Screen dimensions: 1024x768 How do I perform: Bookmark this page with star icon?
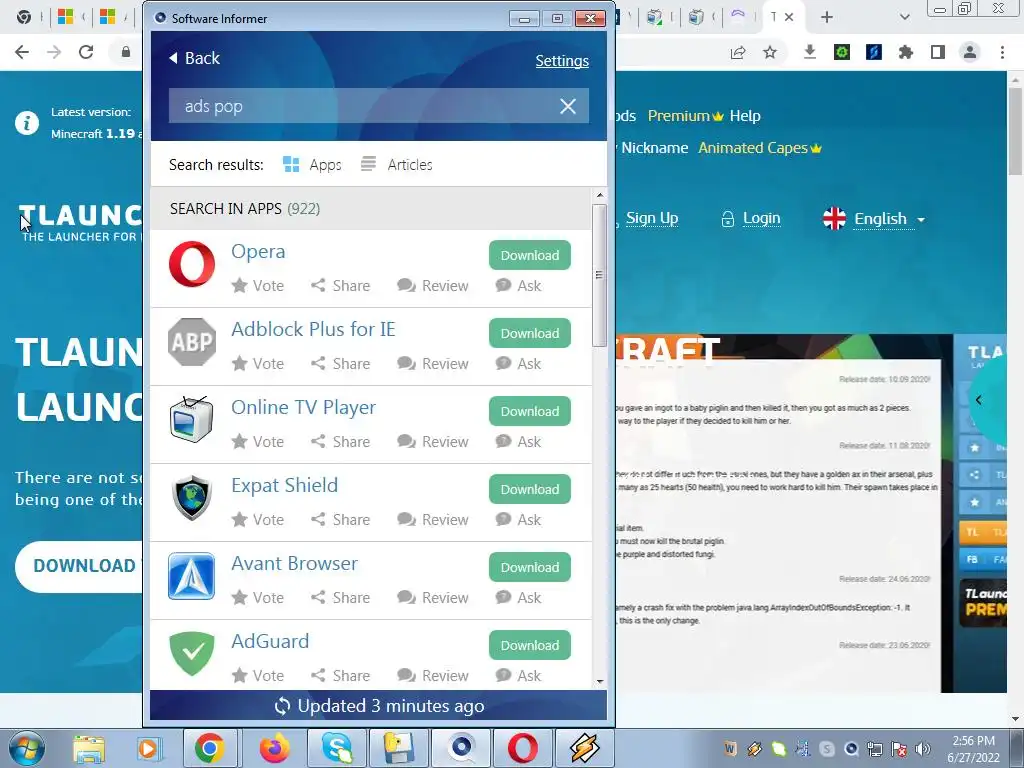pos(770,52)
